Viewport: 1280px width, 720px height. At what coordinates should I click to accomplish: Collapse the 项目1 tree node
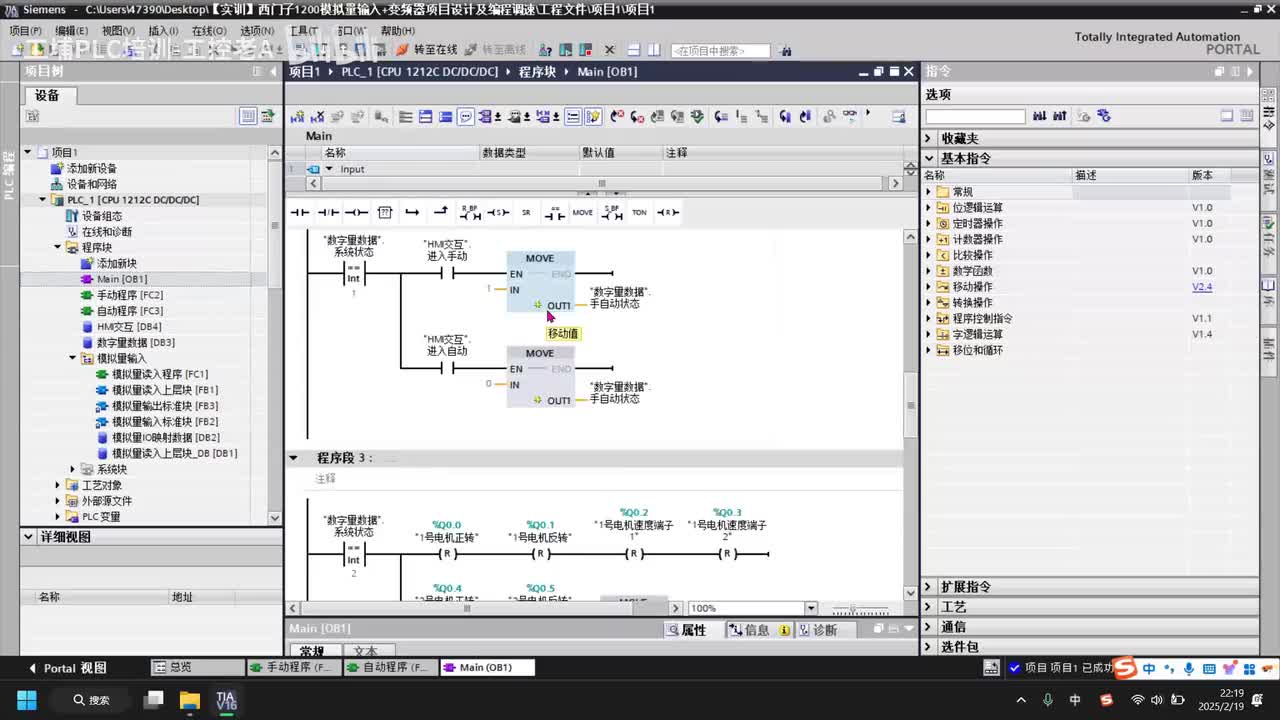28,152
